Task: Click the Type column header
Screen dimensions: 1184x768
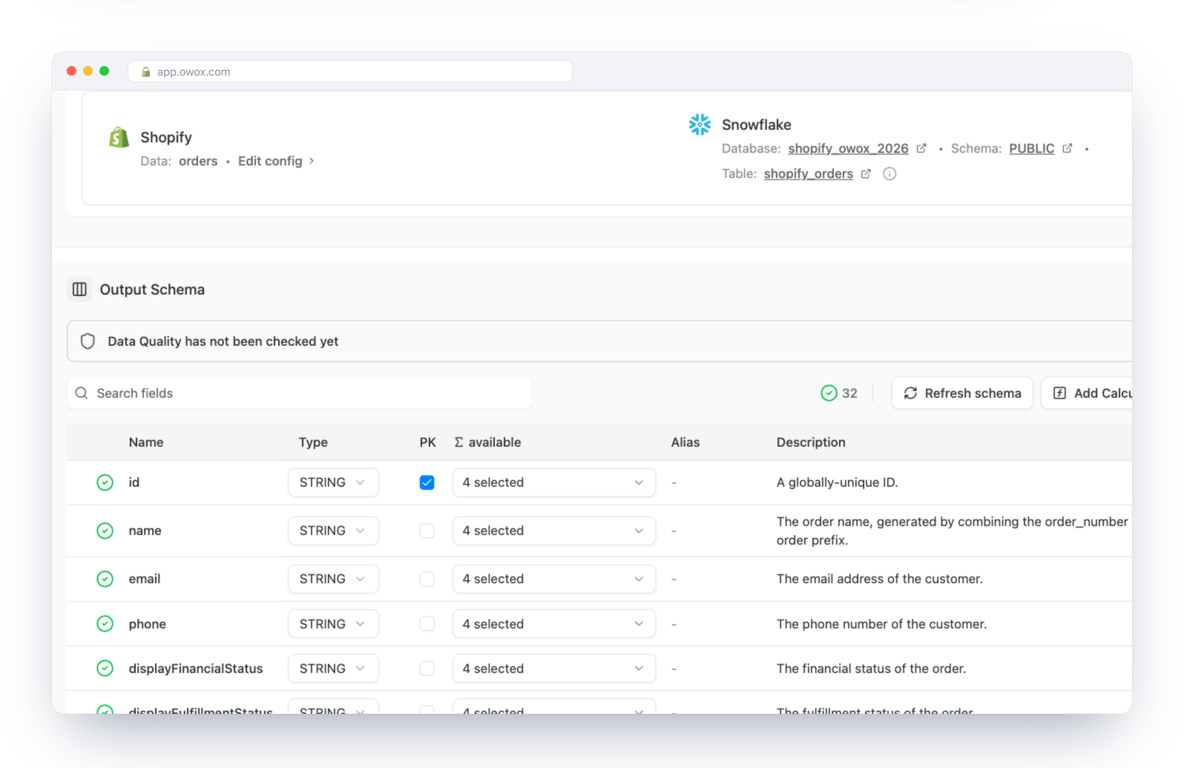Action: 313,443
